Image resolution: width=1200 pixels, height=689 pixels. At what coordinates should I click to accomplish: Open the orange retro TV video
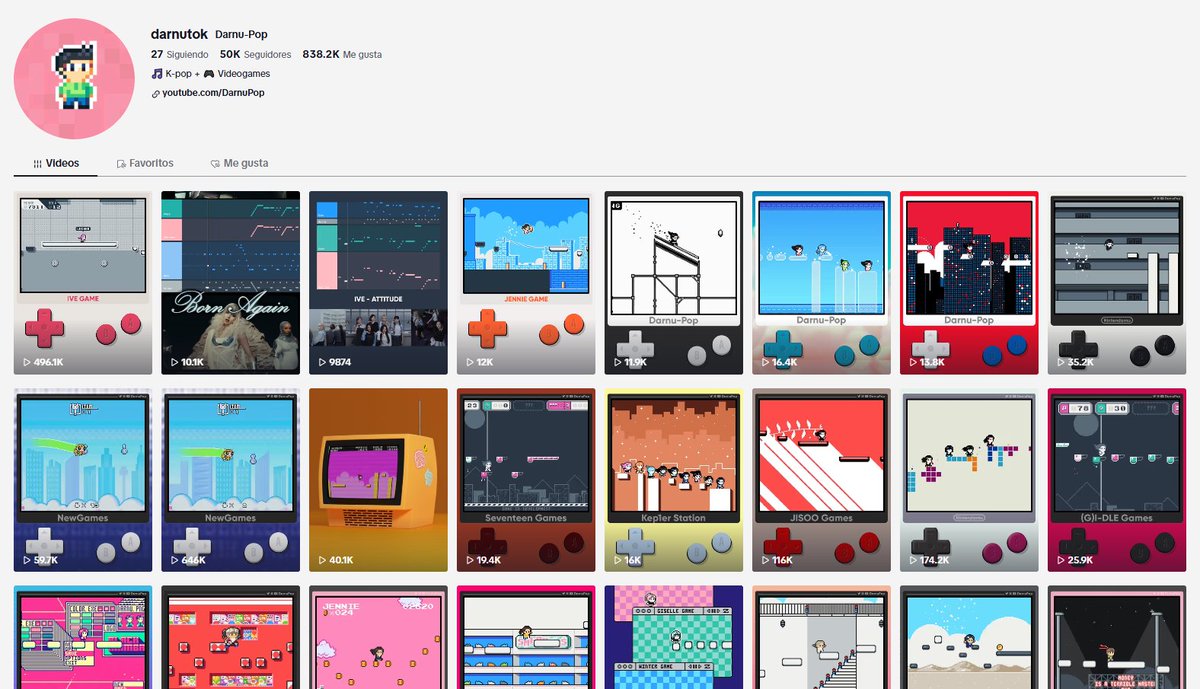(x=378, y=480)
